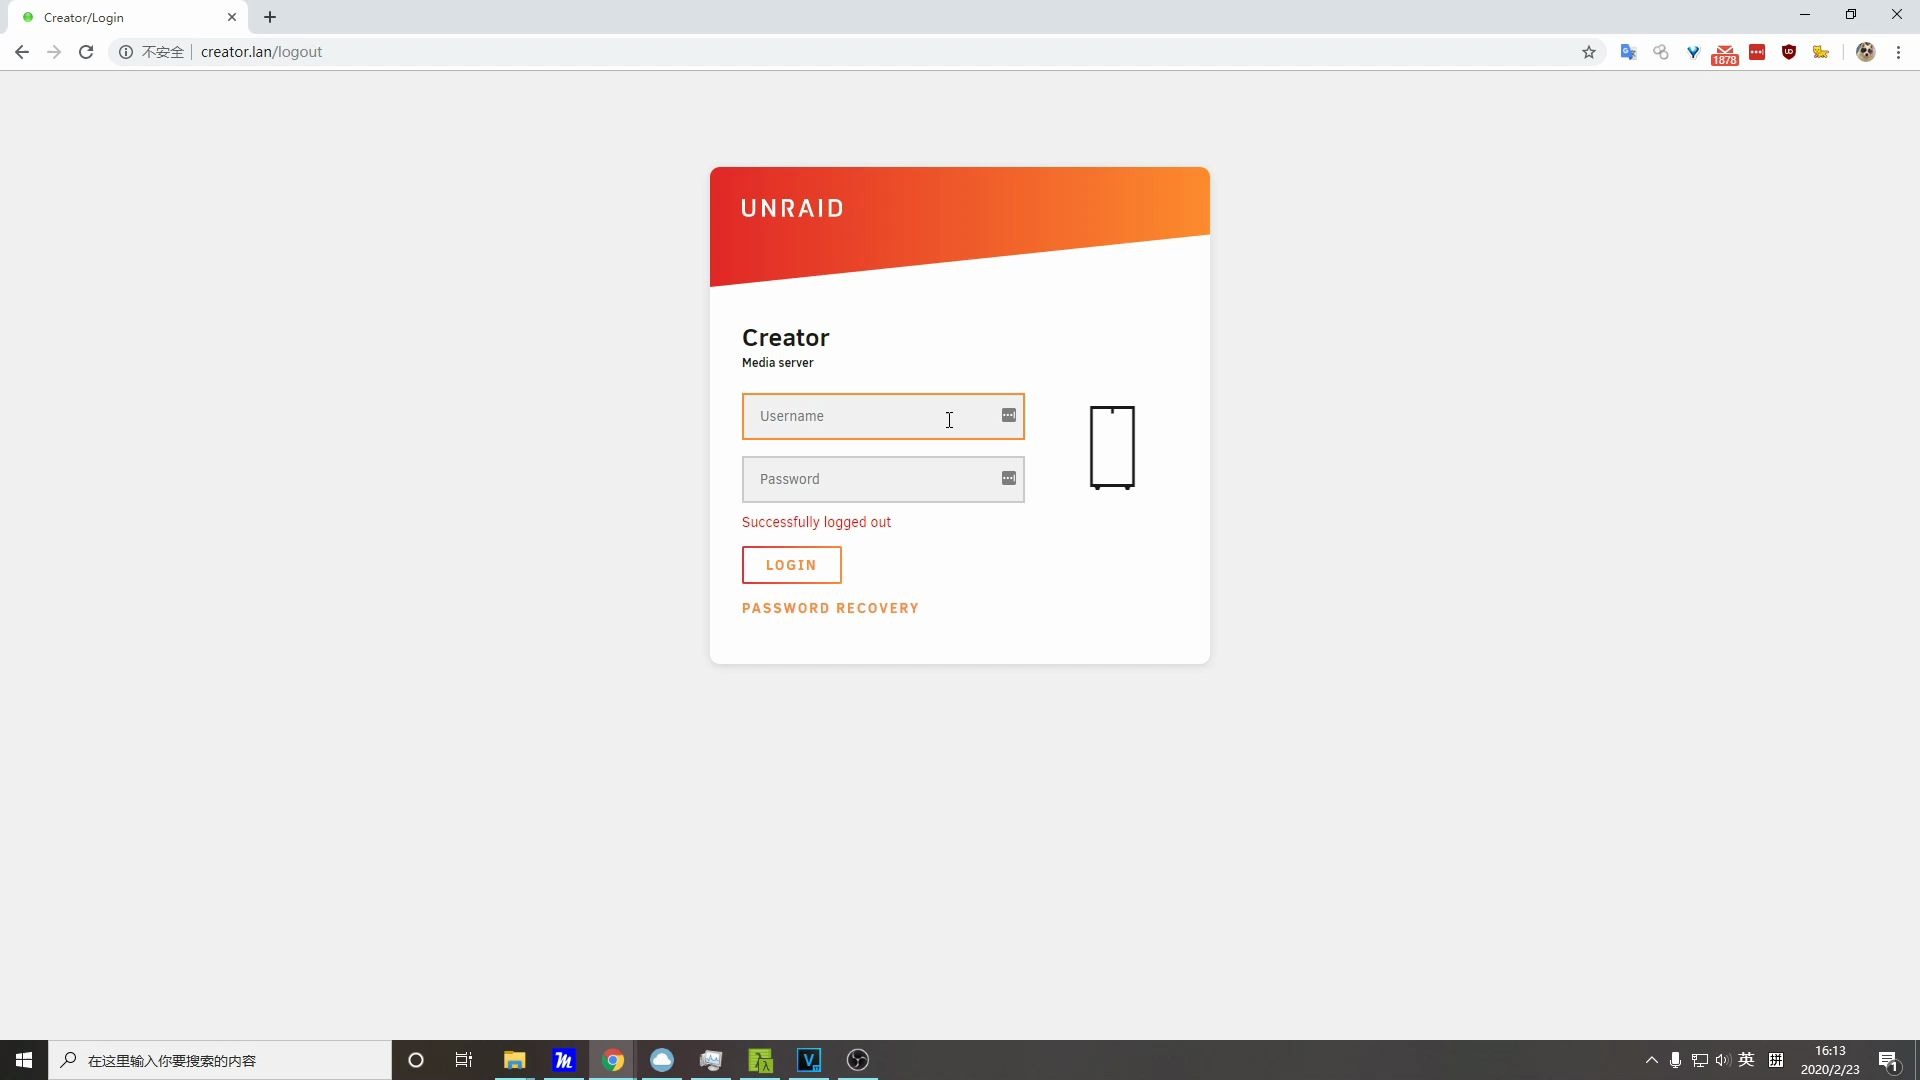This screenshot has height=1080, width=1920.
Task: Click the server case illustration
Action: coord(1112,447)
